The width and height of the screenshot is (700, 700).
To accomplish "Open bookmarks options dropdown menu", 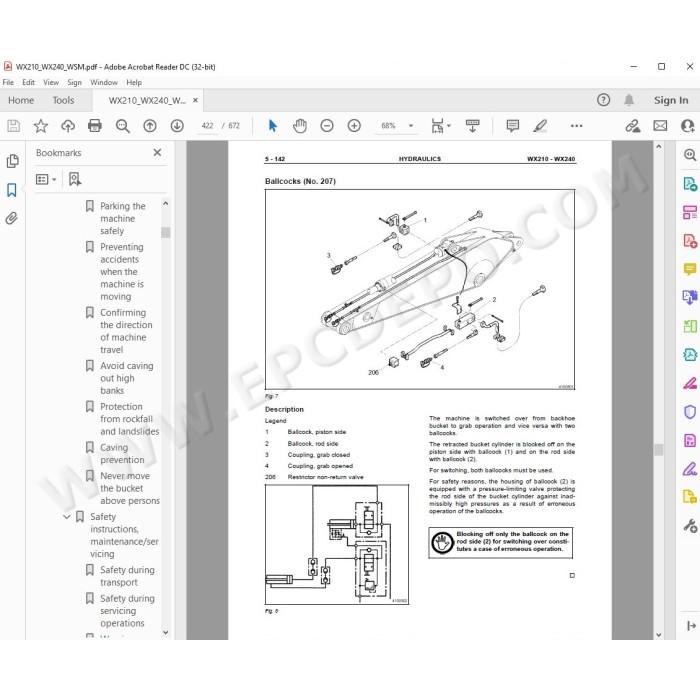I will (x=46, y=179).
